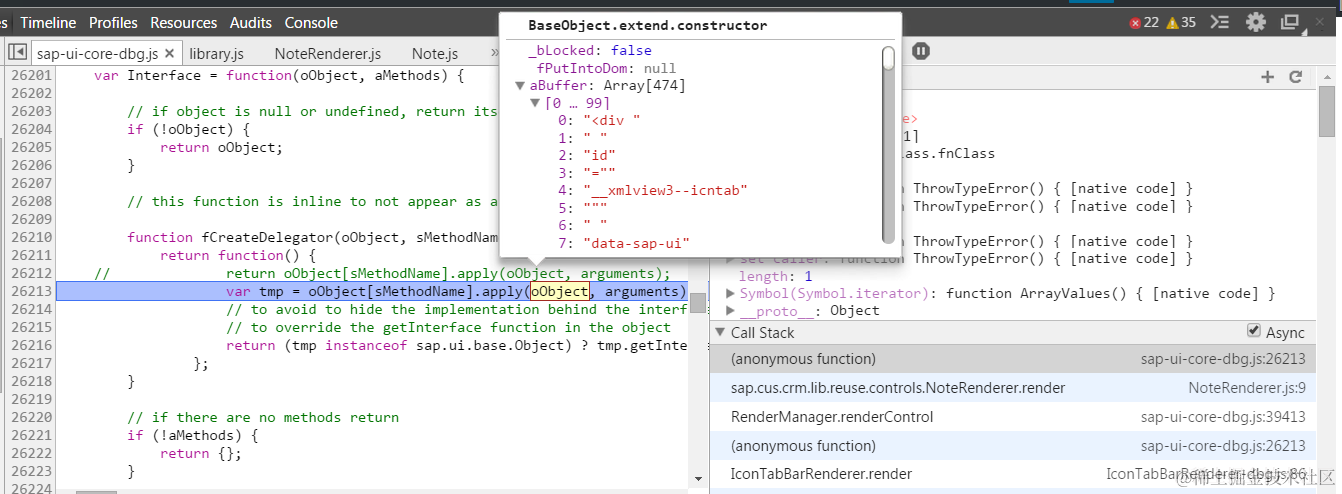Show the console drawer icon
The image size is (1342, 494).
1219,22
